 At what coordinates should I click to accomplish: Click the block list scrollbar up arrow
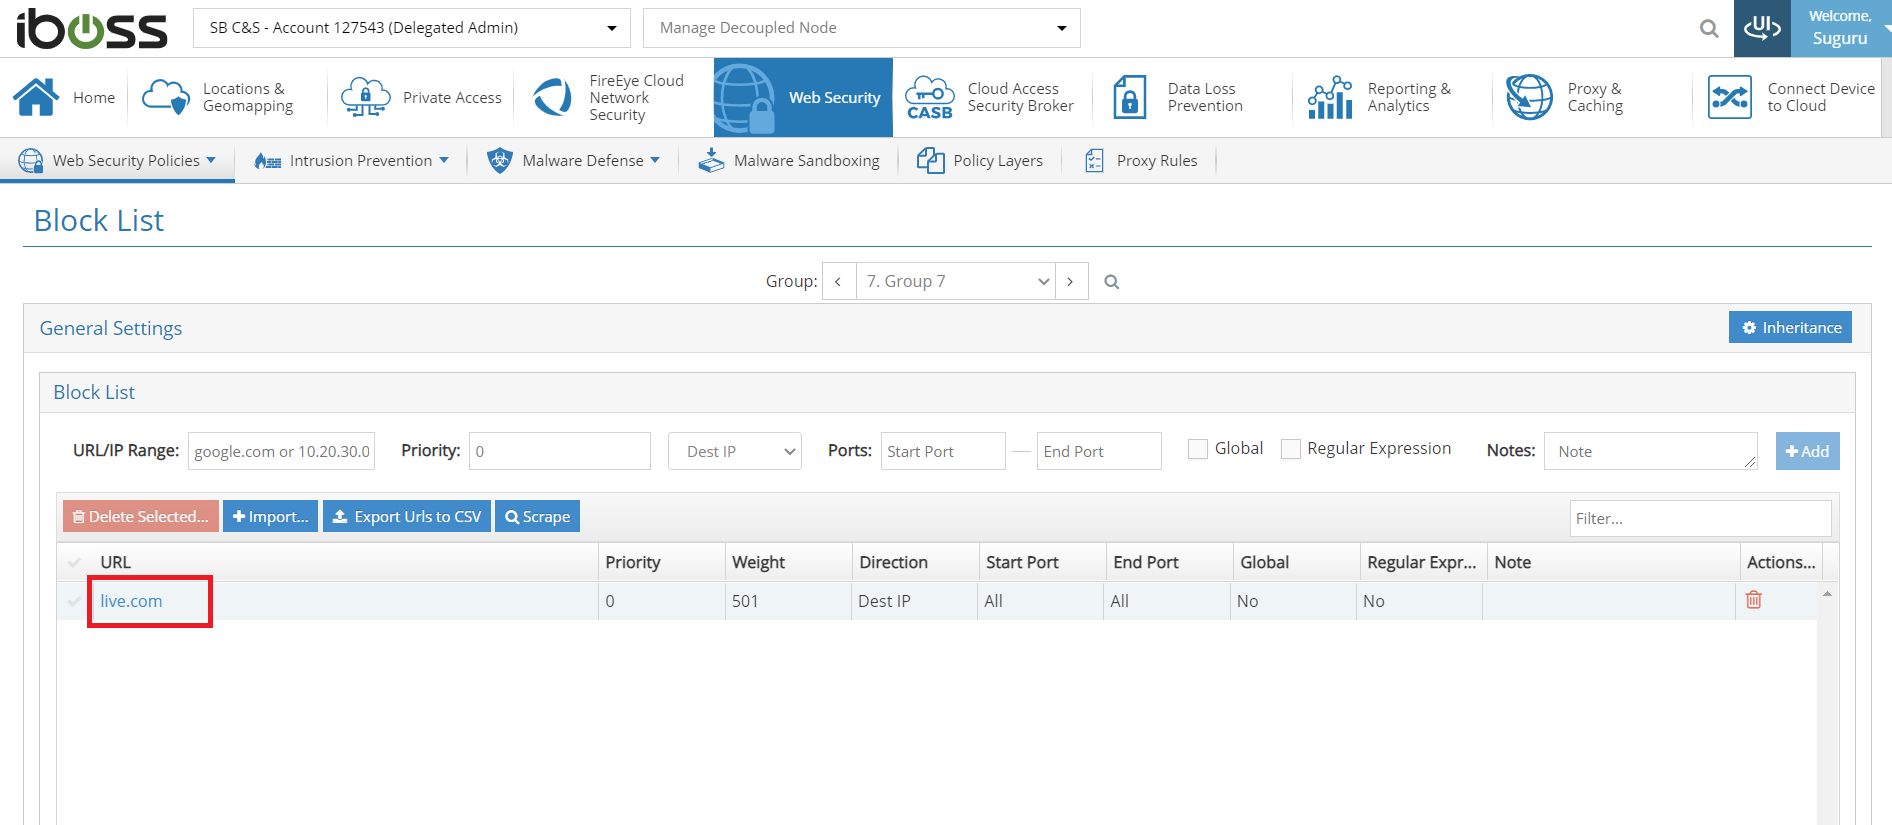click(x=1827, y=594)
